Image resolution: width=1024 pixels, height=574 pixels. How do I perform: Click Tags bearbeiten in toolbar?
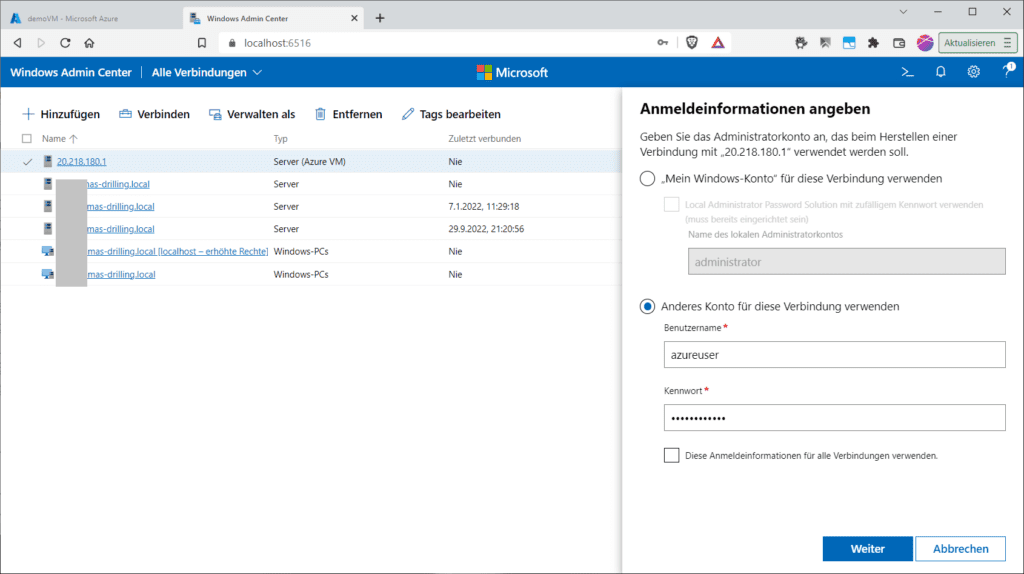pyautogui.click(x=451, y=114)
